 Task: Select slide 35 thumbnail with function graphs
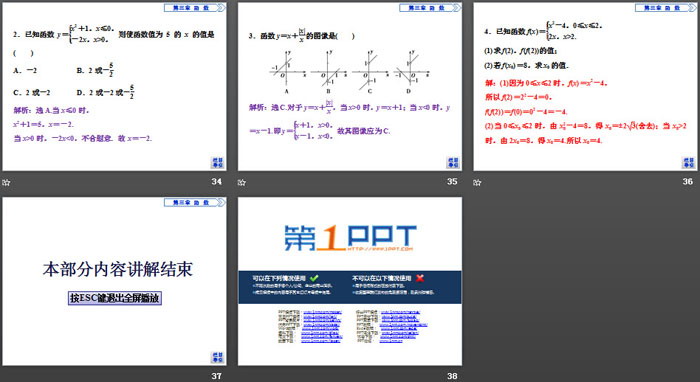coord(350,87)
